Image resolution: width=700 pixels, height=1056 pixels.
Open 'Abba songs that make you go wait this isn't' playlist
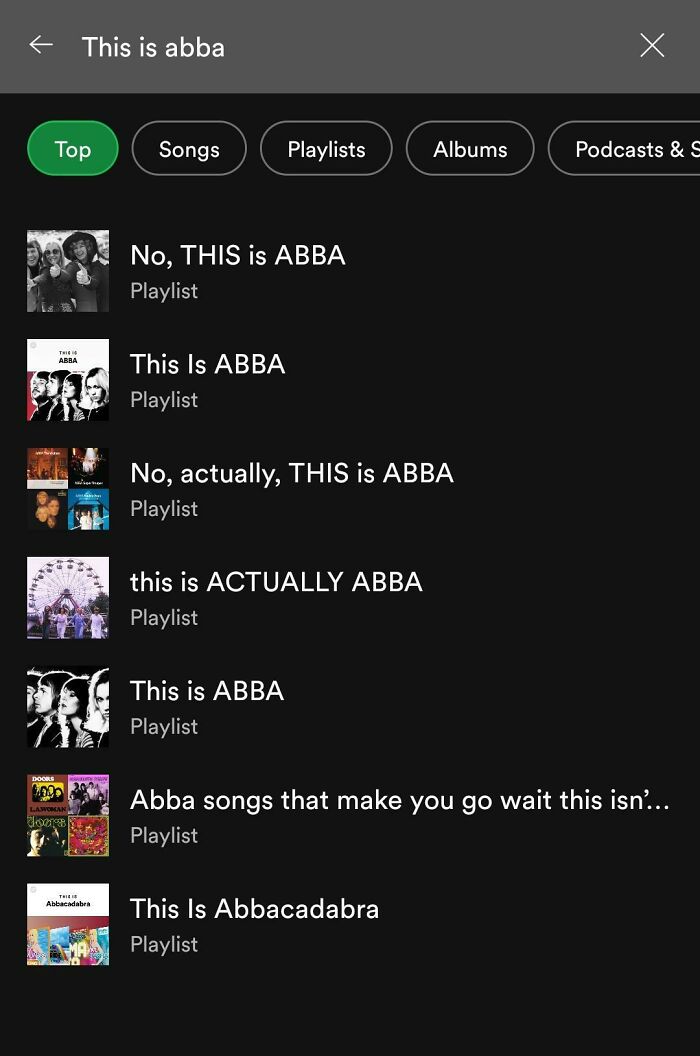click(400, 799)
